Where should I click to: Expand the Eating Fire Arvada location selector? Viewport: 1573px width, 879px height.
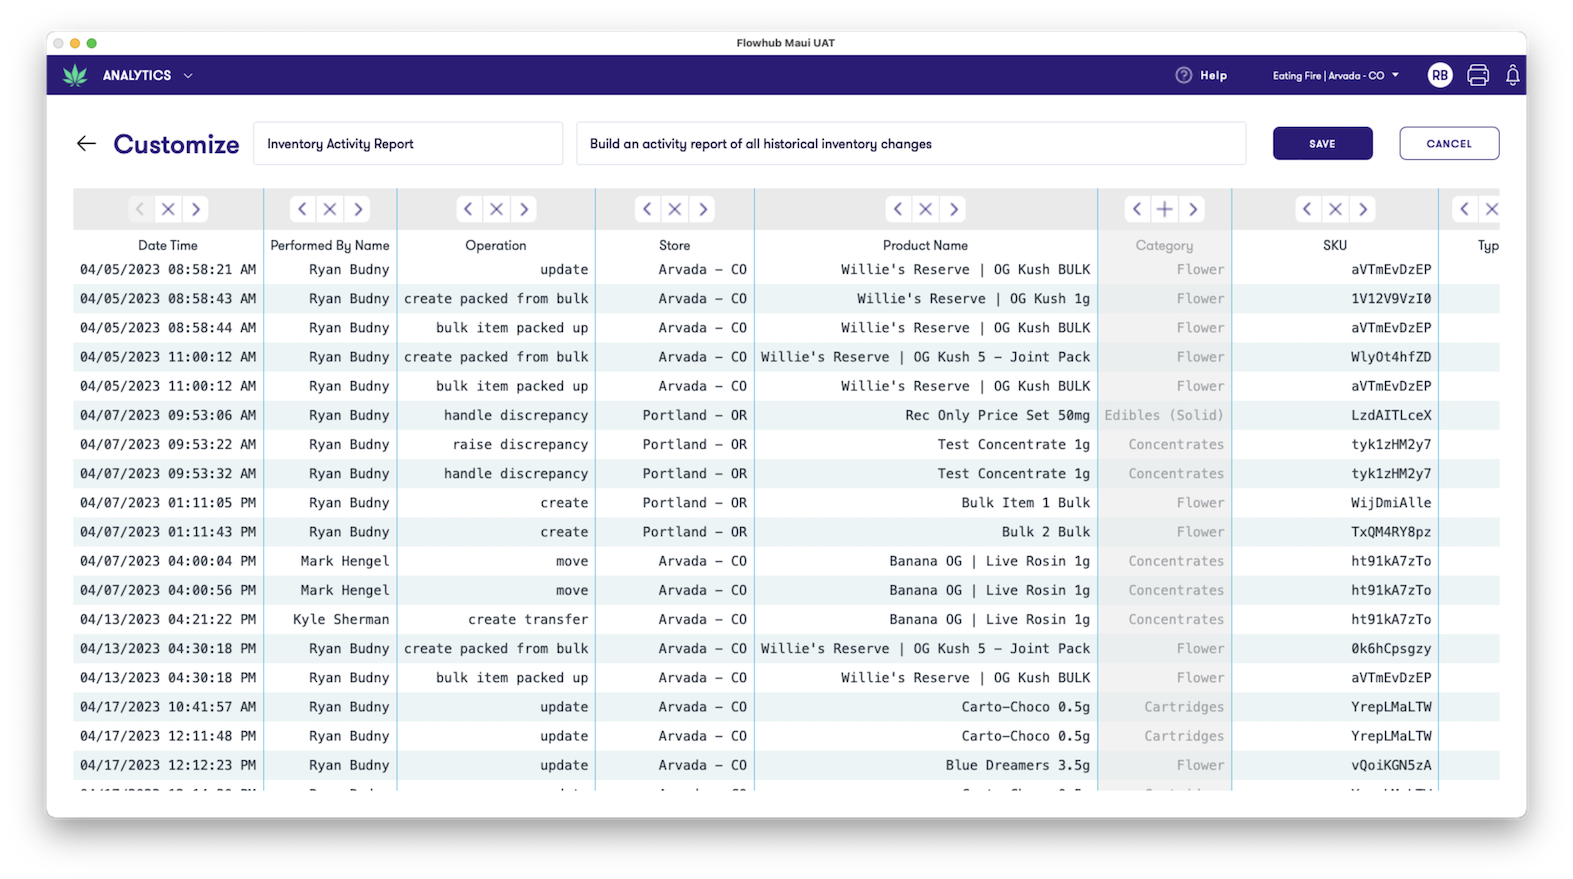click(x=1336, y=75)
